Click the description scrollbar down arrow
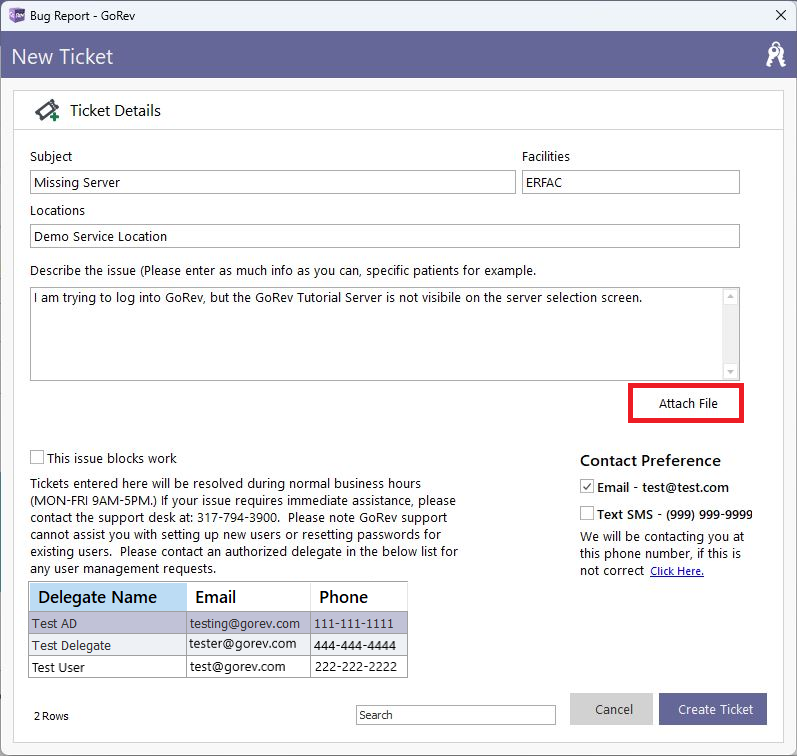 coord(730,372)
